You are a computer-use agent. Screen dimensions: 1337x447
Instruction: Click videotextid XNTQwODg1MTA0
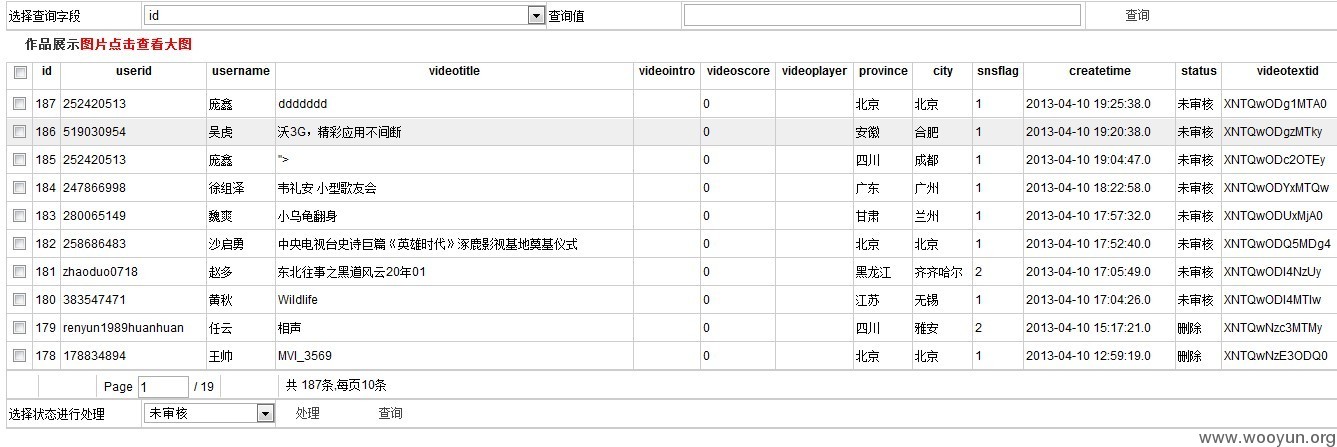pyautogui.click(x=1275, y=104)
